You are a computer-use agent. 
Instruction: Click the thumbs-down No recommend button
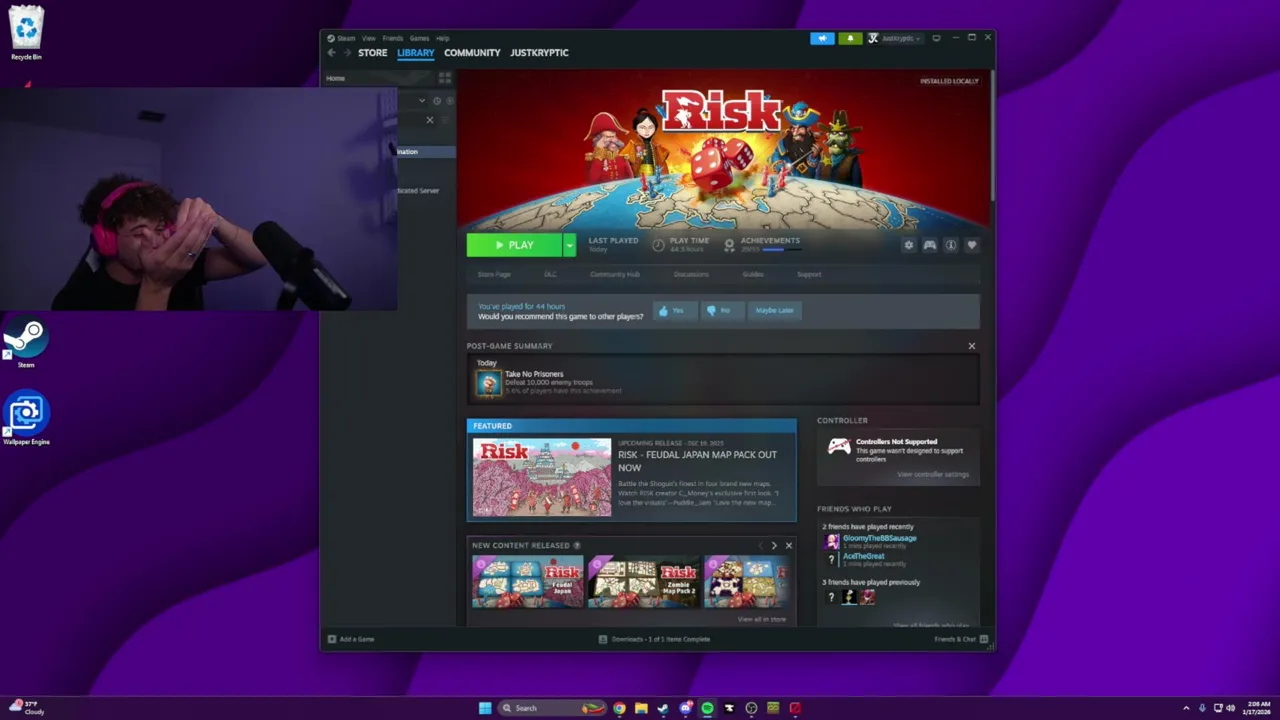pos(721,310)
